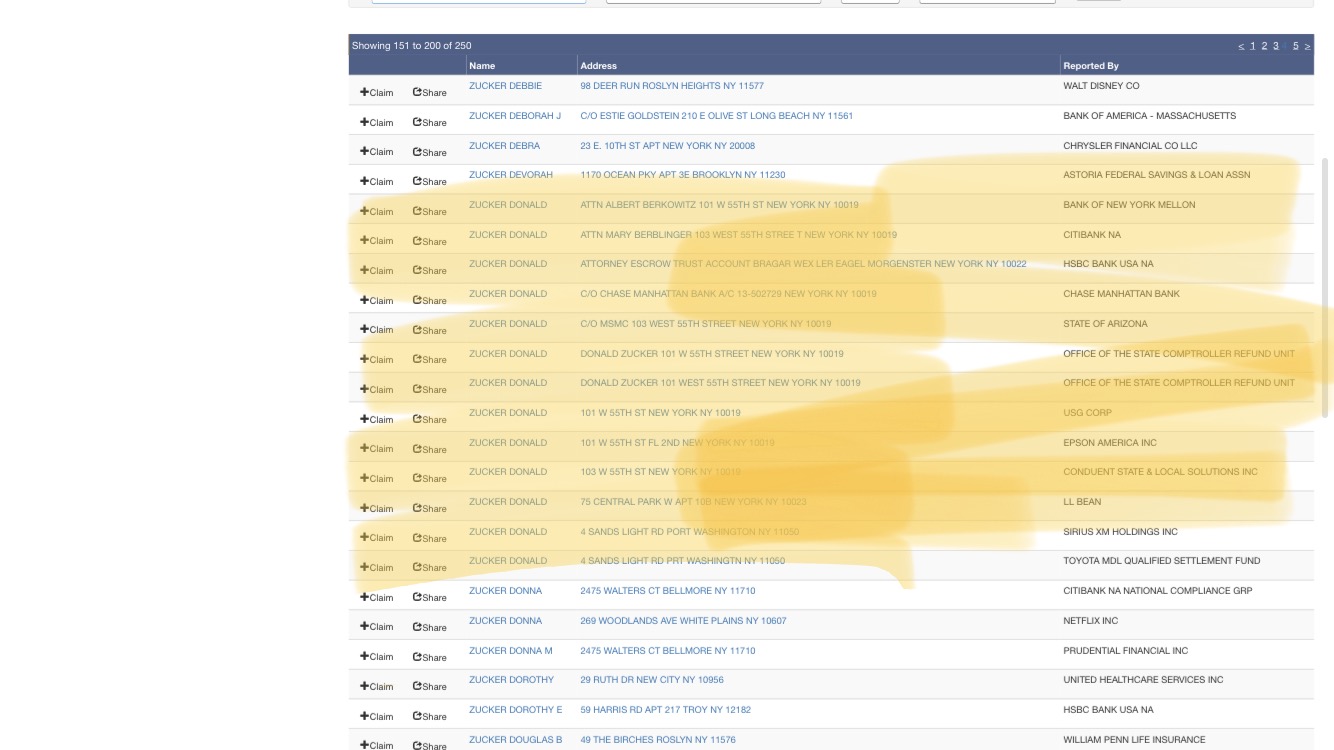Share the Netflix Inc record
Image resolution: width=1334 pixels, height=750 pixels.
pos(430,627)
